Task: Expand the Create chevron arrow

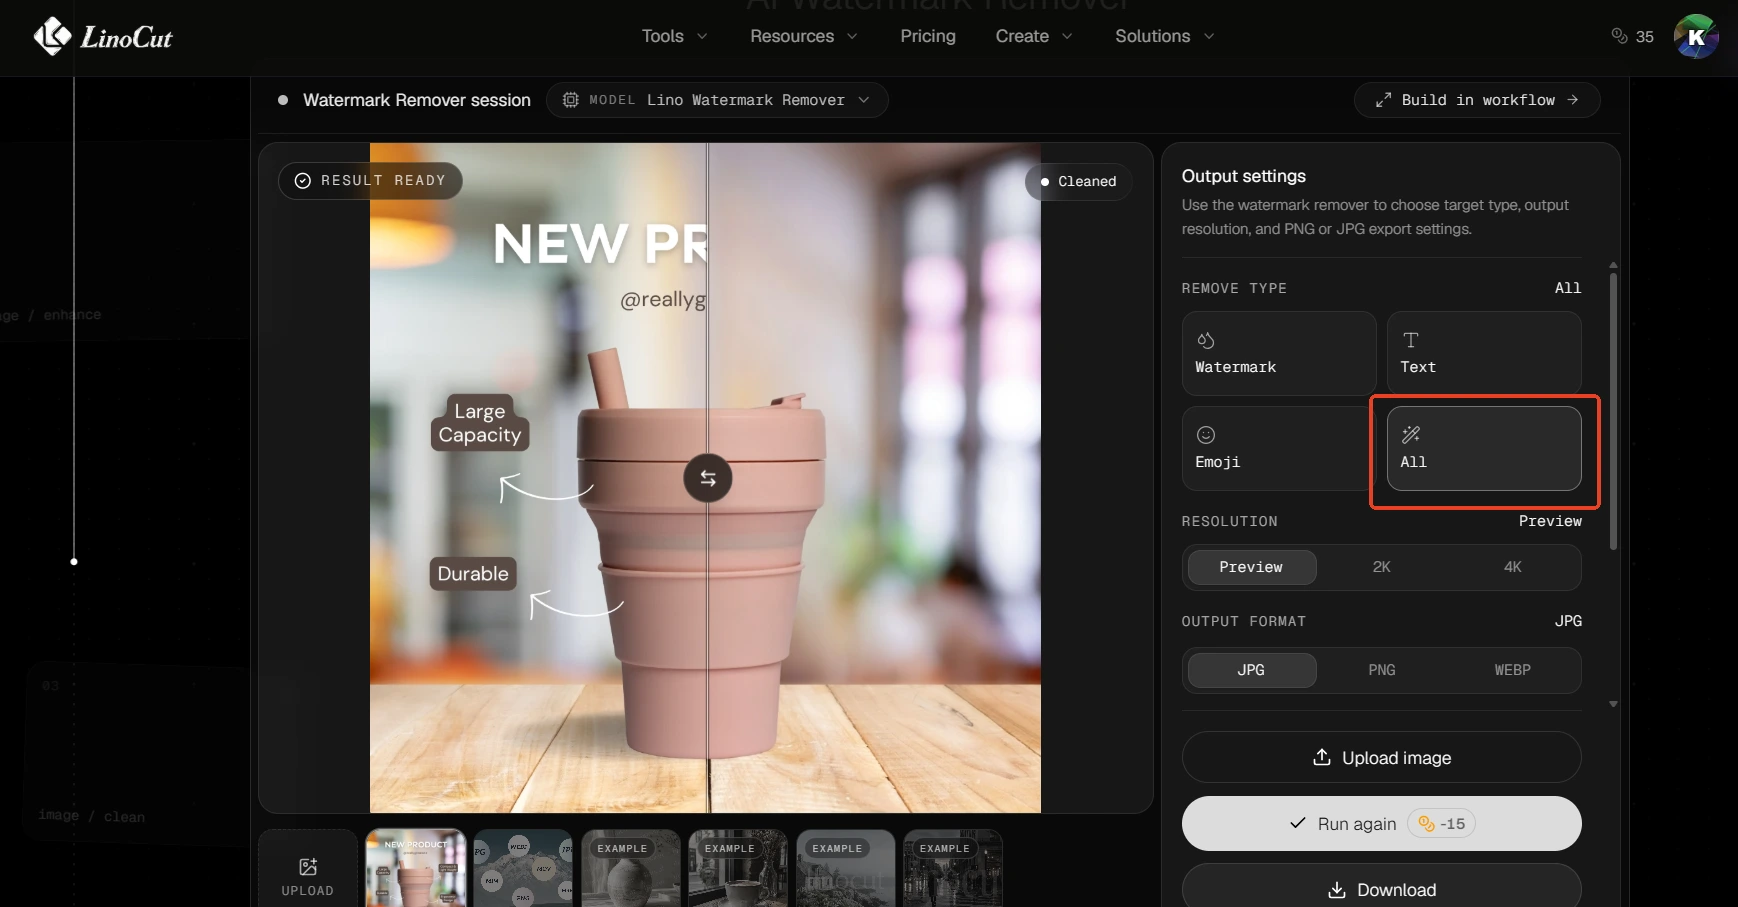Action: coord(1067,36)
